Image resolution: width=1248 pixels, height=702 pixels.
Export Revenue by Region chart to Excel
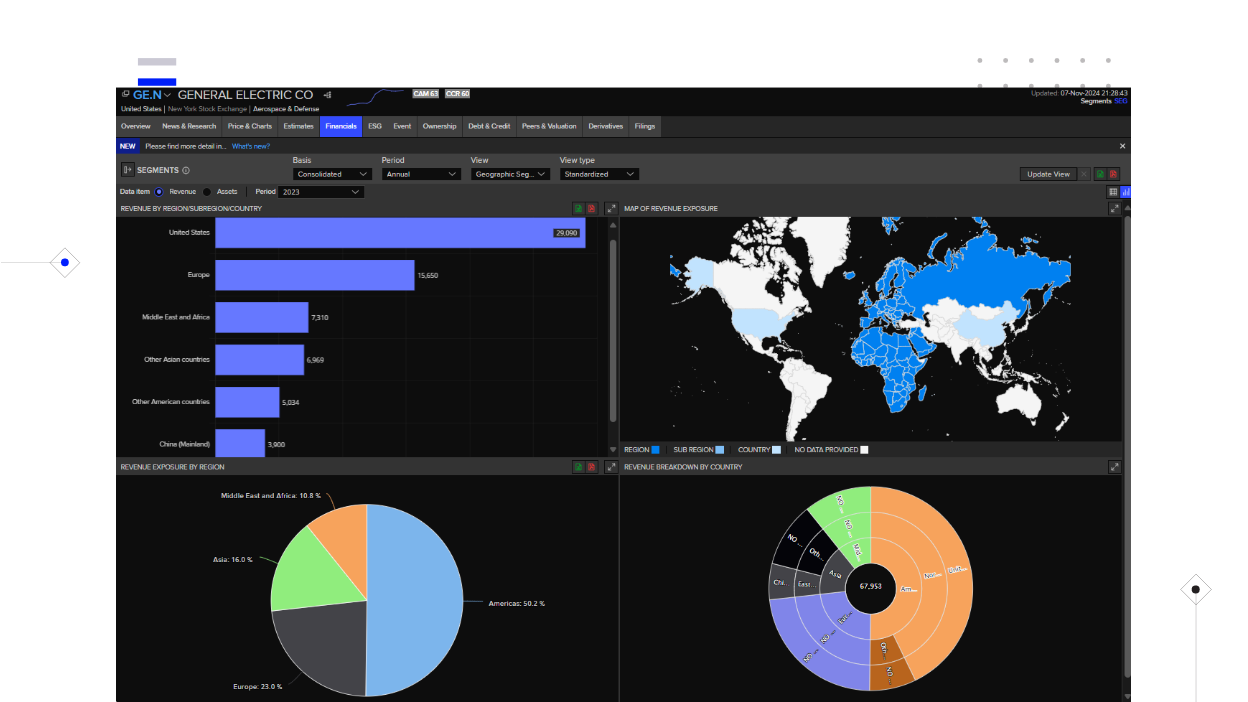(x=579, y=208)
